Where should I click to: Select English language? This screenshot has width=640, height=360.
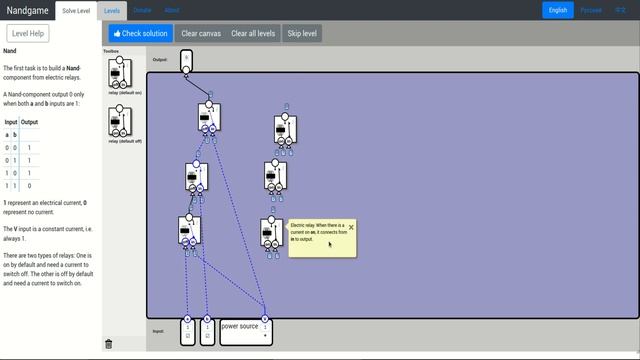pyautogui.click(x=558, y=10)
